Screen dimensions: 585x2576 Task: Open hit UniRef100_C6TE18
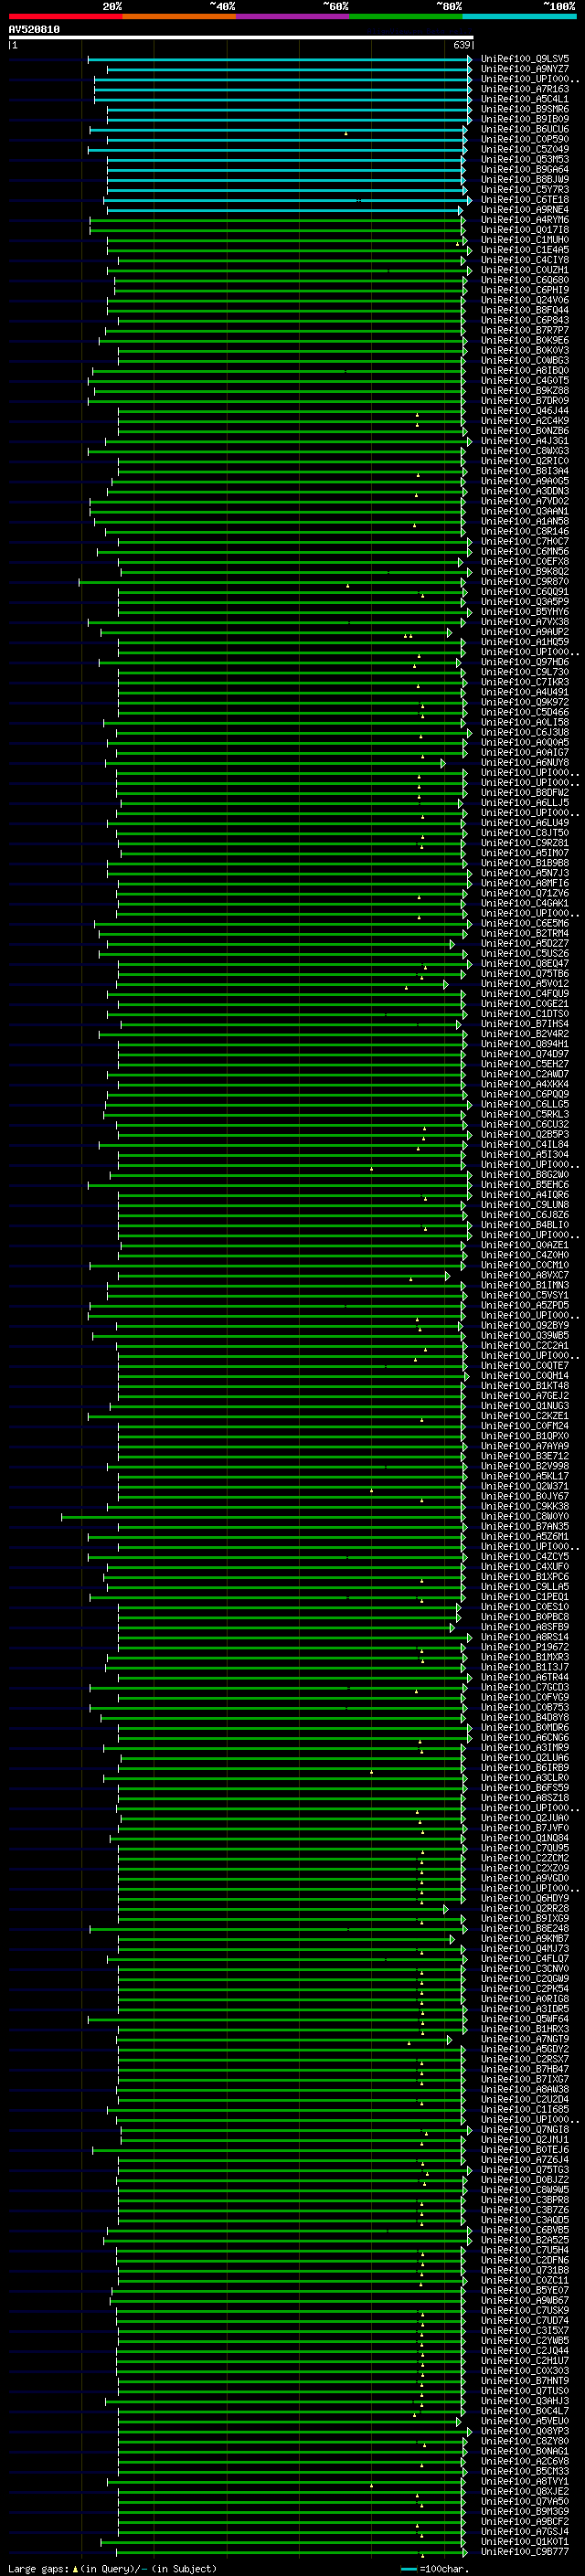pos(525,200)
